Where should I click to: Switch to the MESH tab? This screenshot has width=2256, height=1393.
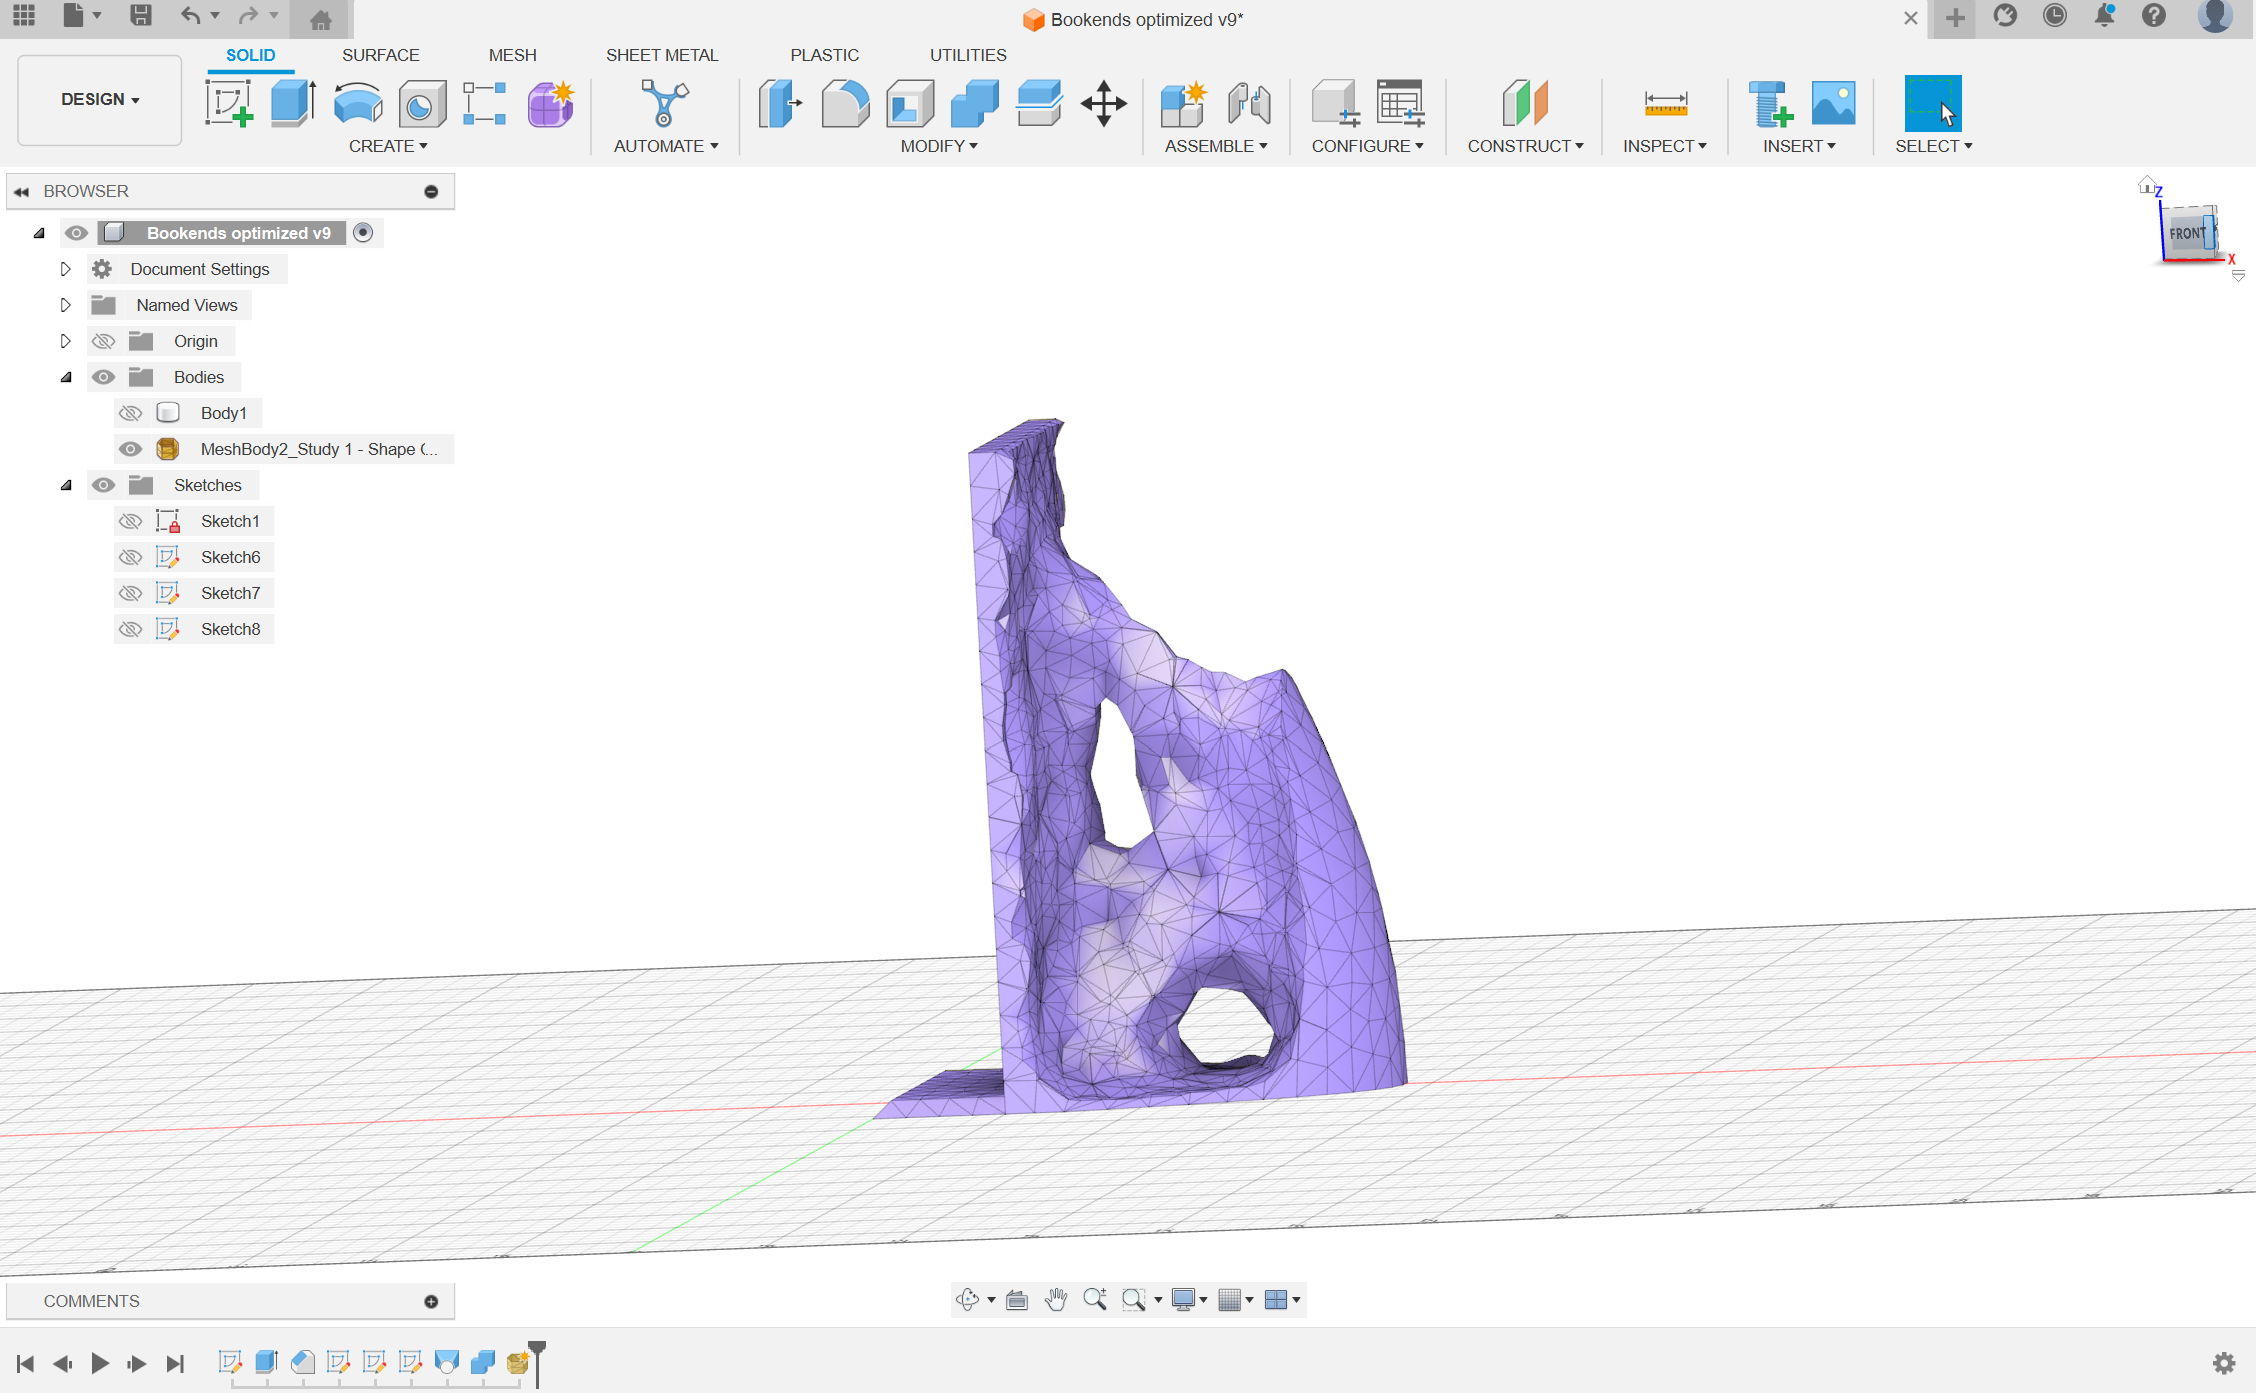(x=512, y=55)
